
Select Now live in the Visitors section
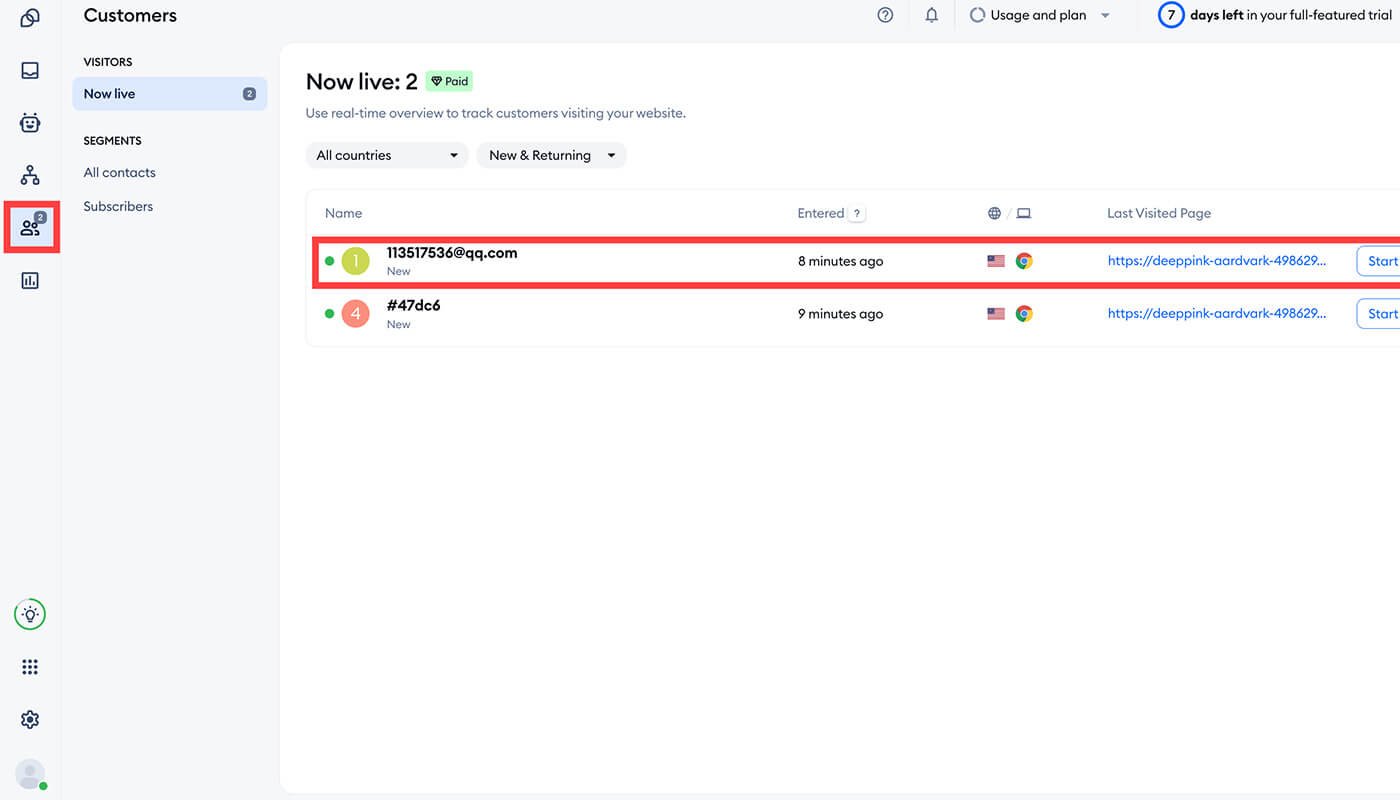169,94
